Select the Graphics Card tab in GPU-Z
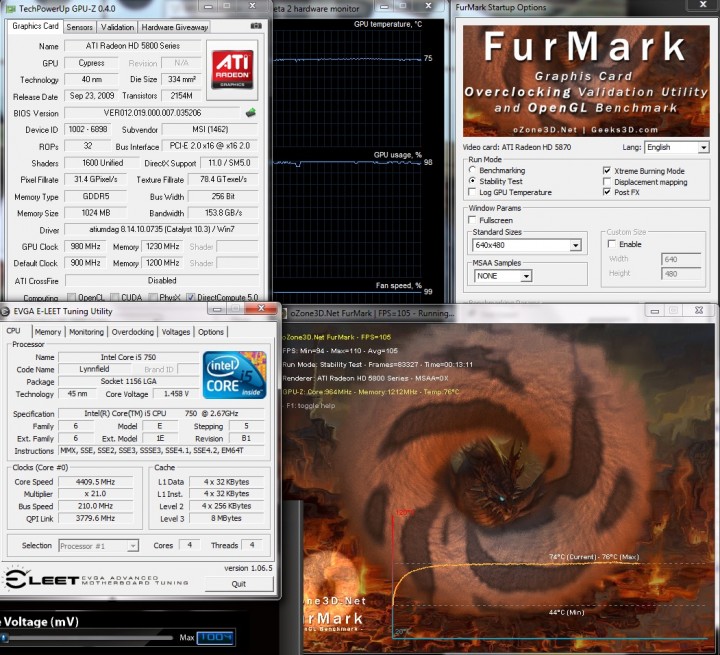This screenshot has height=655, width=720. 35,26
